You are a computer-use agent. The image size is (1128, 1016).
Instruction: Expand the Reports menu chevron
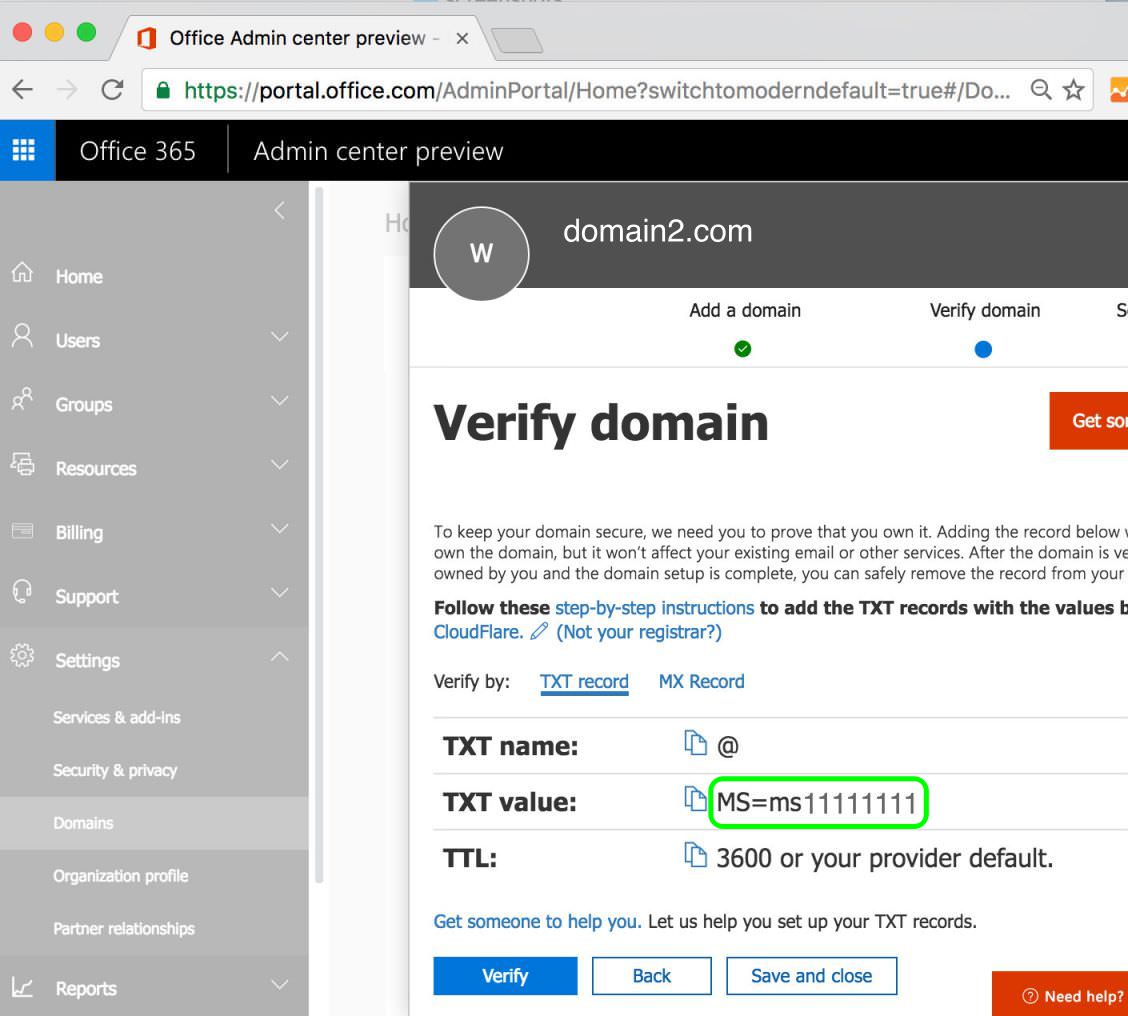[x=280, y=984]
